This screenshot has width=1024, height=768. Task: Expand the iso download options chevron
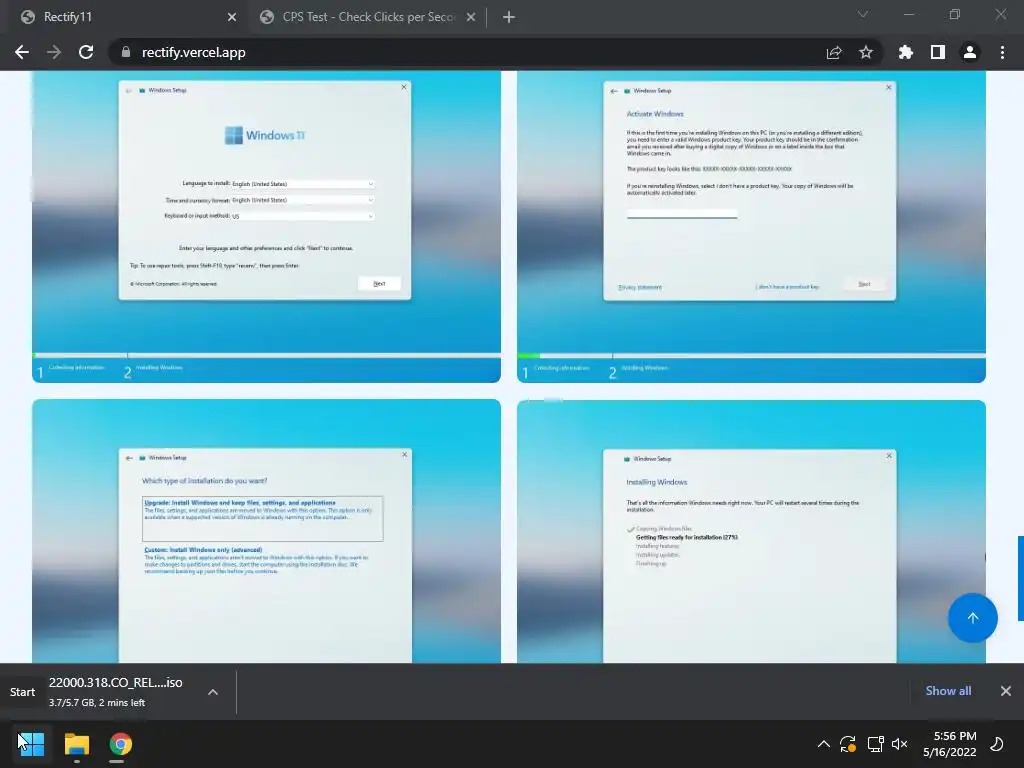tap(213, 692)
